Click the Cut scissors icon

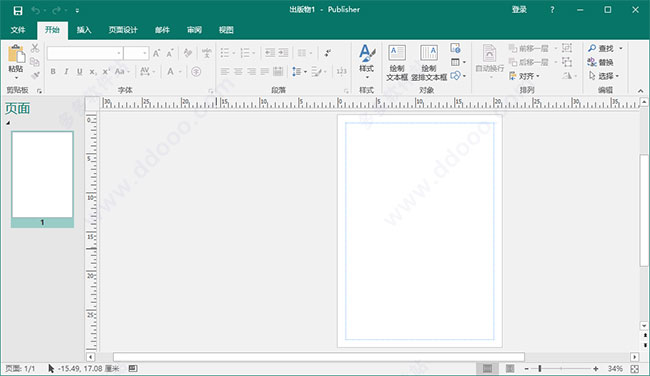(35, 48)
